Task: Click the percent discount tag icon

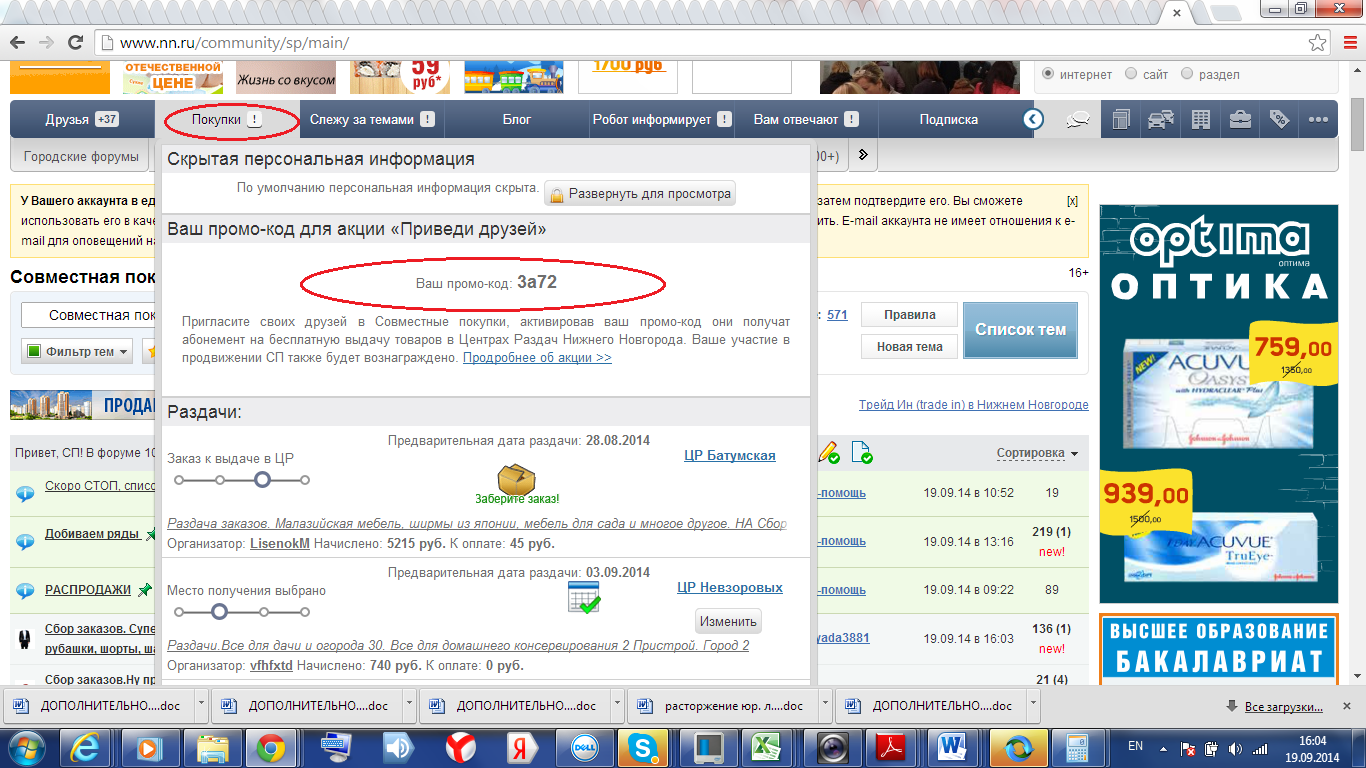Action: click(1279, 120)
